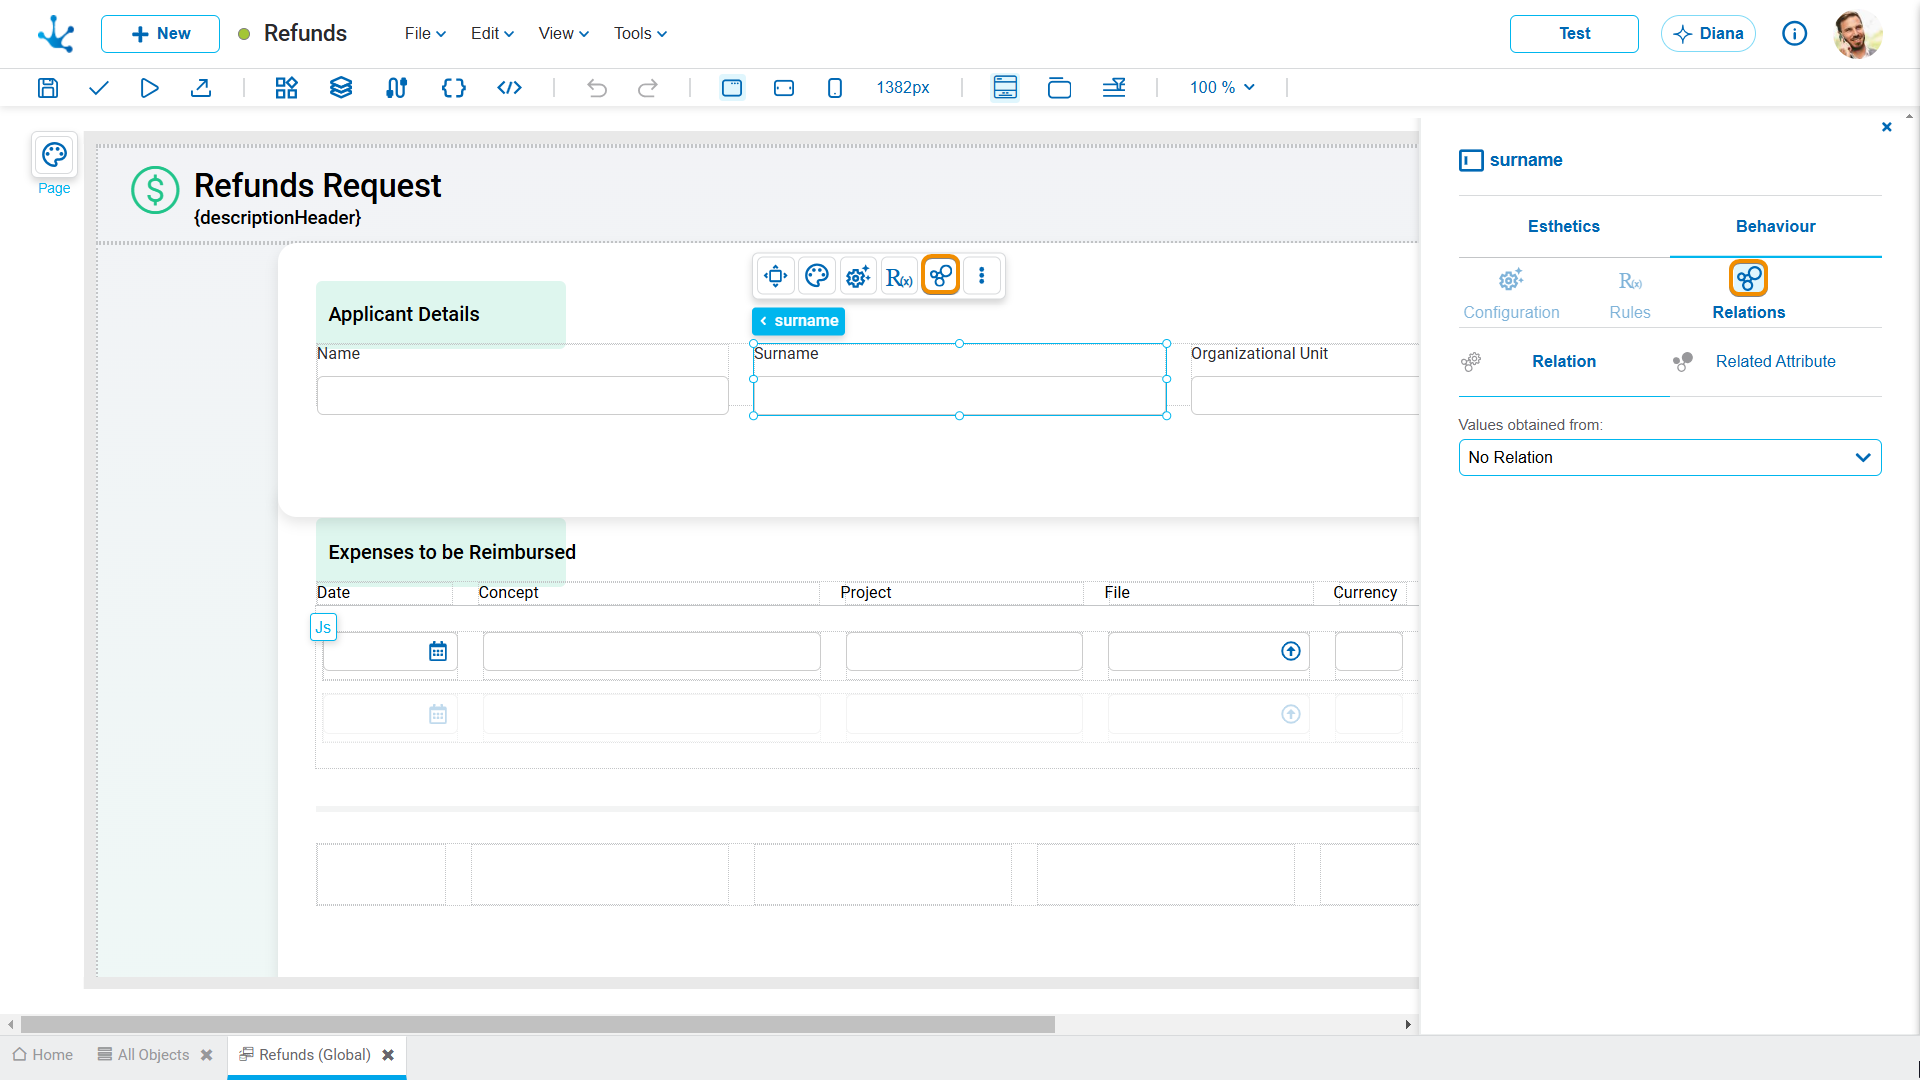
Task: Click the Rules R(x) icon in floating toolbar
Action: [x=899, y=276]
